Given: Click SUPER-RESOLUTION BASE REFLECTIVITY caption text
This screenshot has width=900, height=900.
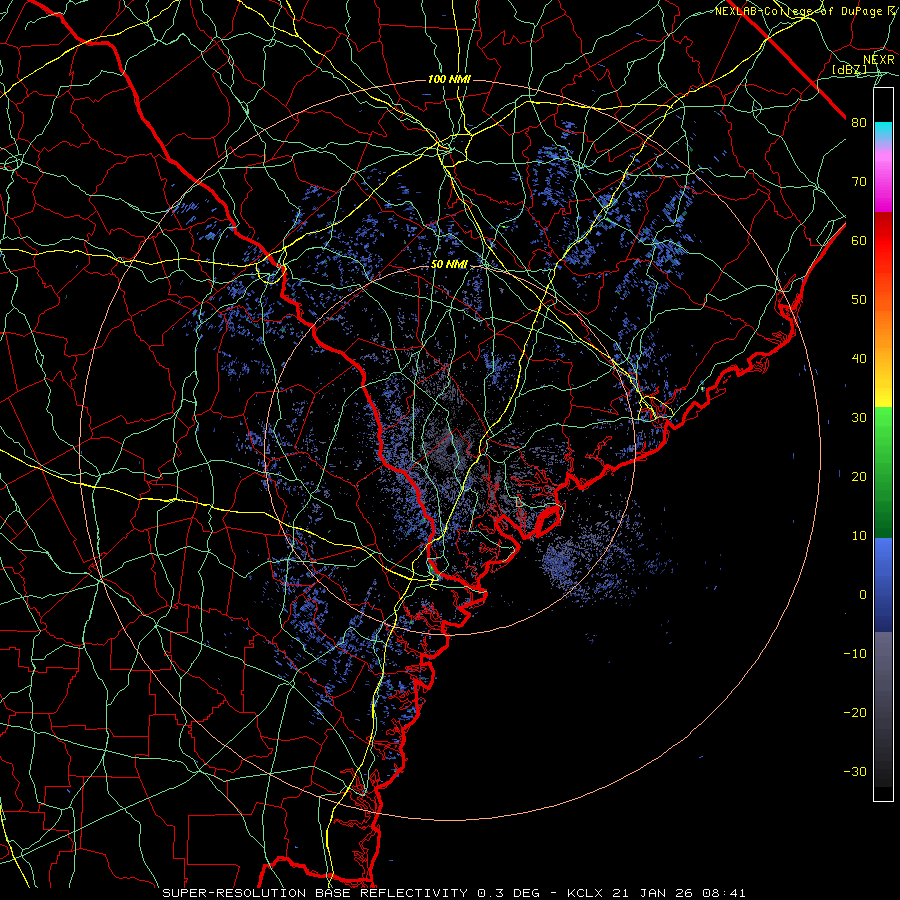Looking at the screenshot, I should [x=315, y=893].
